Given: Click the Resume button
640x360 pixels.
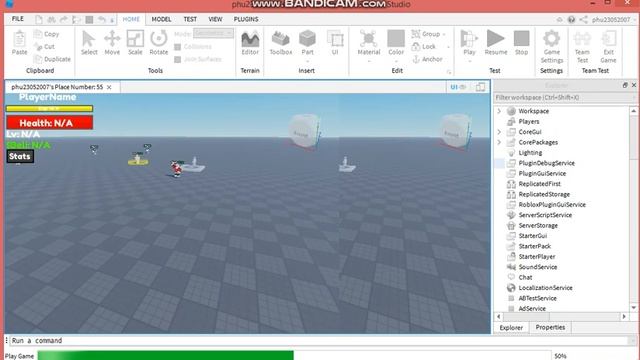Looking at the screenshot, I should pyautogui.click(x=496, y=42).
